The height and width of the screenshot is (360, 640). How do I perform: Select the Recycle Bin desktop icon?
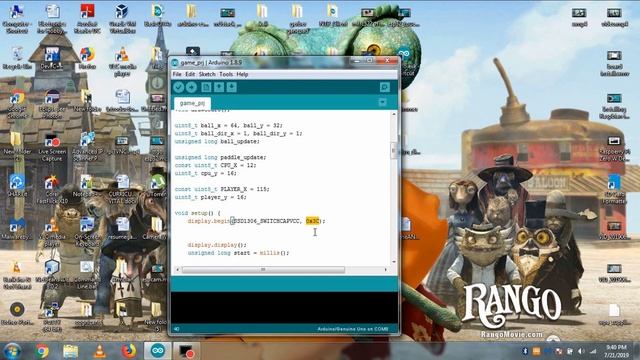point(17,59)
